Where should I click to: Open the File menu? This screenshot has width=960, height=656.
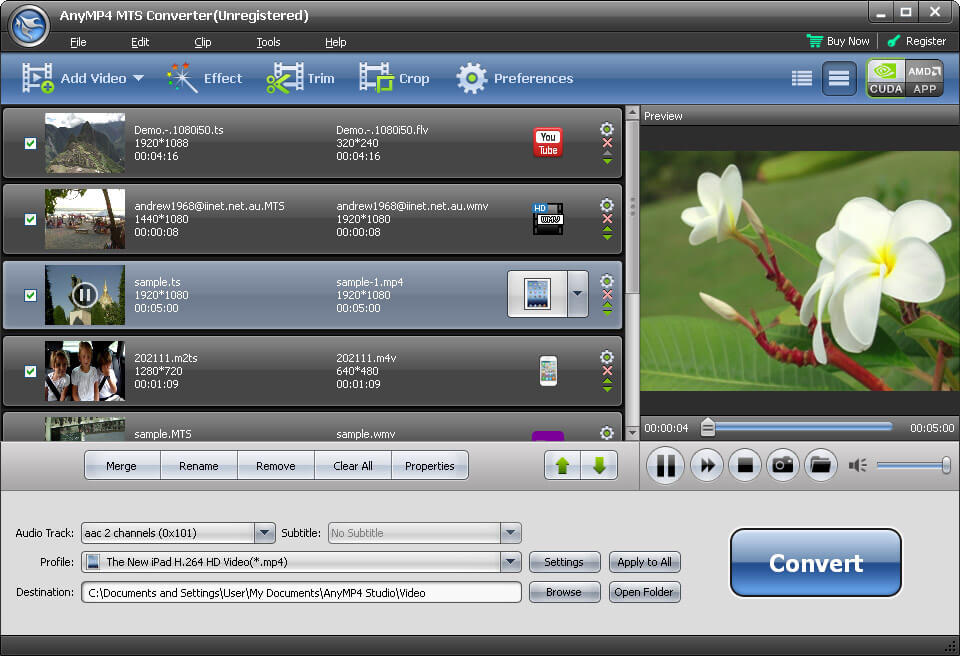click(78, 42)
